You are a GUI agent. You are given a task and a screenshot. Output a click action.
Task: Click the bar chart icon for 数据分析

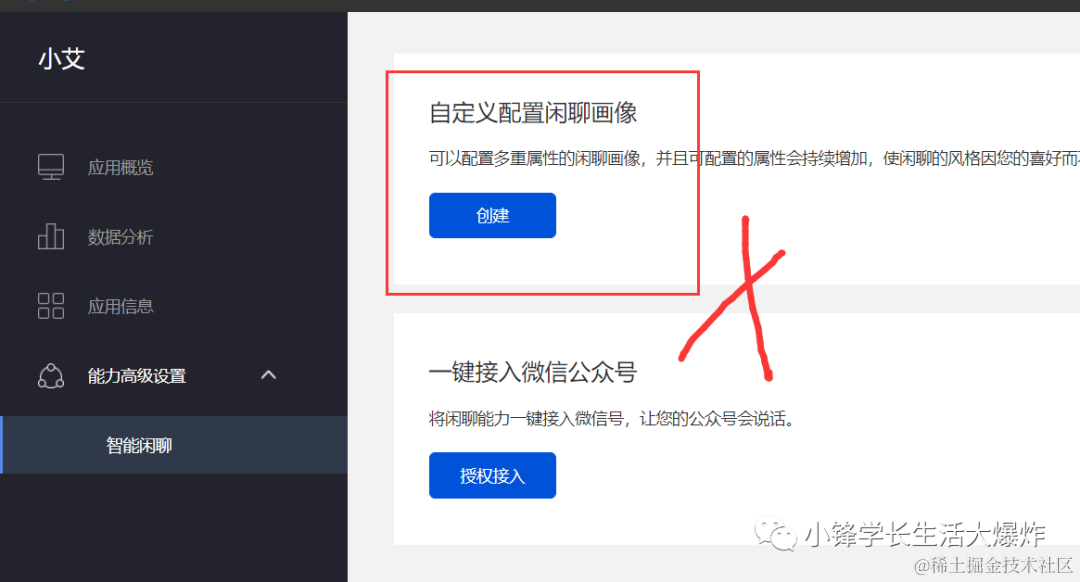click(x=51, y=236)
